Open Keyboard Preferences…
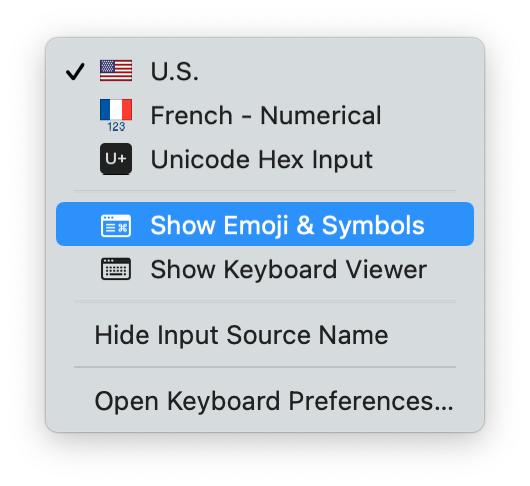 pyautogui.click(x=265, y=401)
